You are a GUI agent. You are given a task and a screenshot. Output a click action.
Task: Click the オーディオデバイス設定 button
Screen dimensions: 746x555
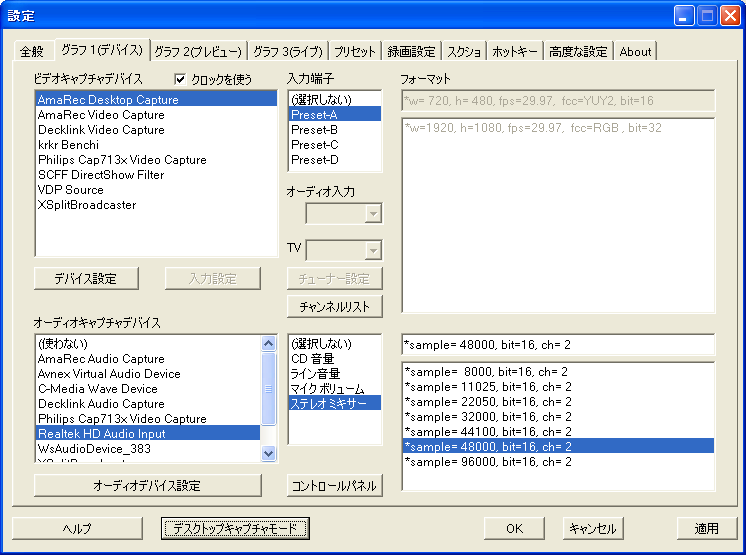click(147, 485)
